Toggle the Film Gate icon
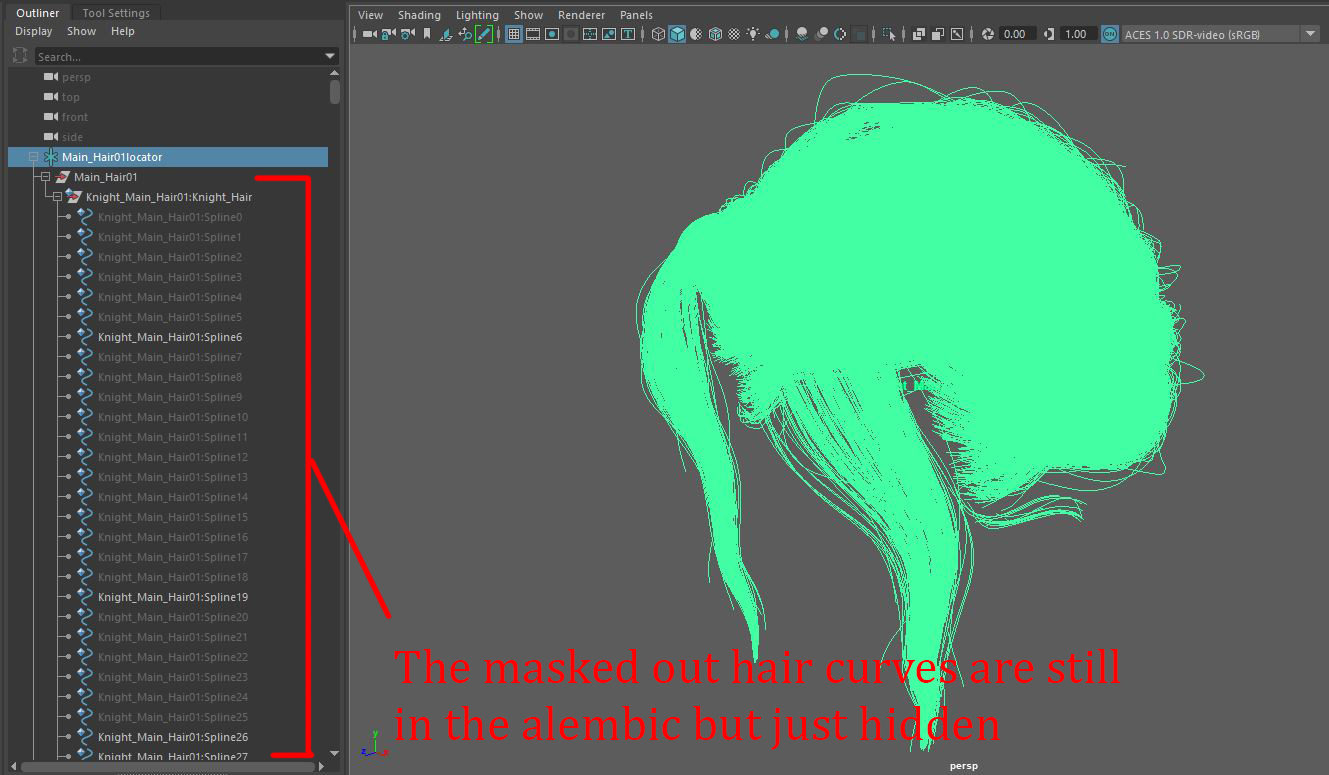This screenshot has height=775, width=1329. pyautogui.click(x=533, y=34)
